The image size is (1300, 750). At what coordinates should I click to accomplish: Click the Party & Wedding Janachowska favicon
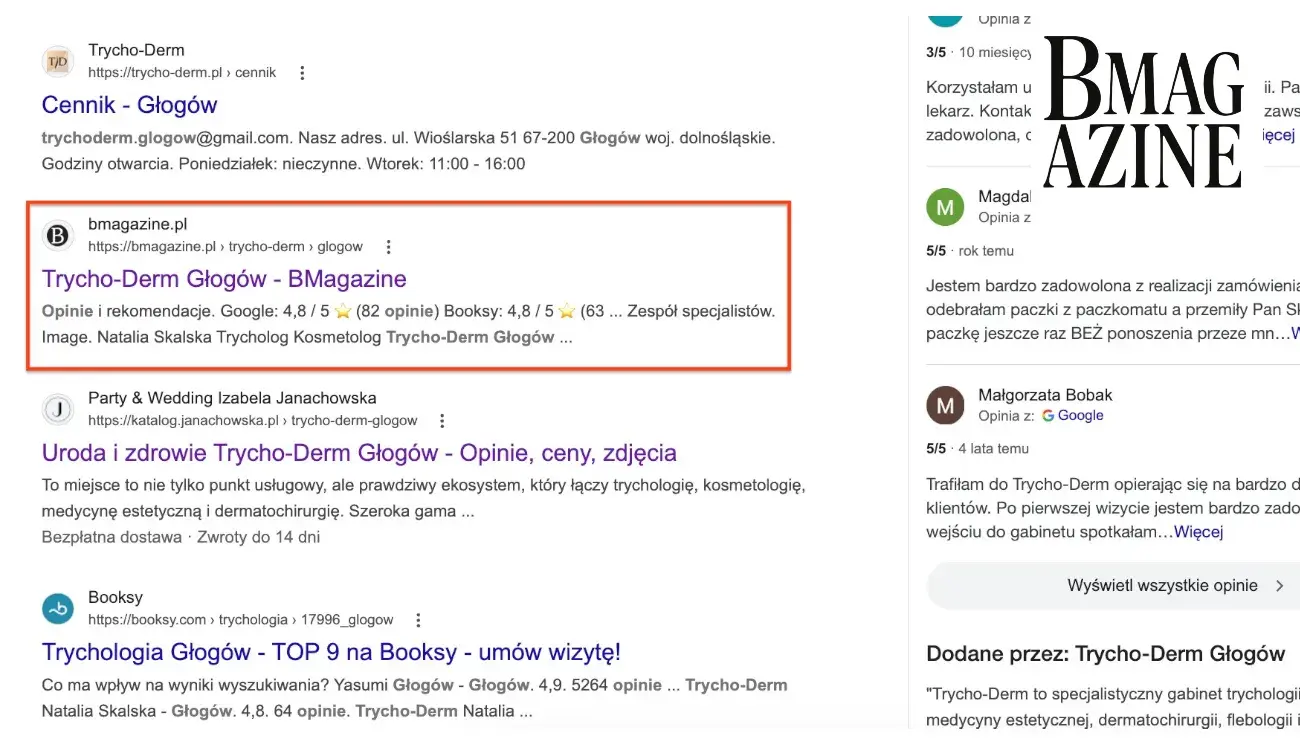pos(58,409)
